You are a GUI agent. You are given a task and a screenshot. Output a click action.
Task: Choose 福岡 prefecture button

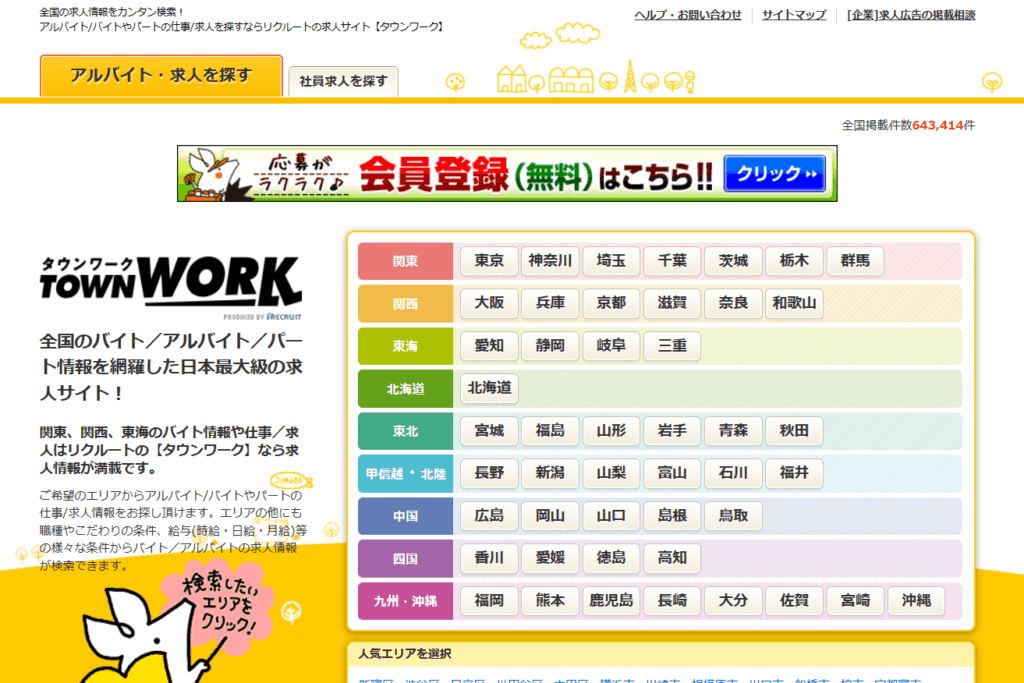coord(489,601)
